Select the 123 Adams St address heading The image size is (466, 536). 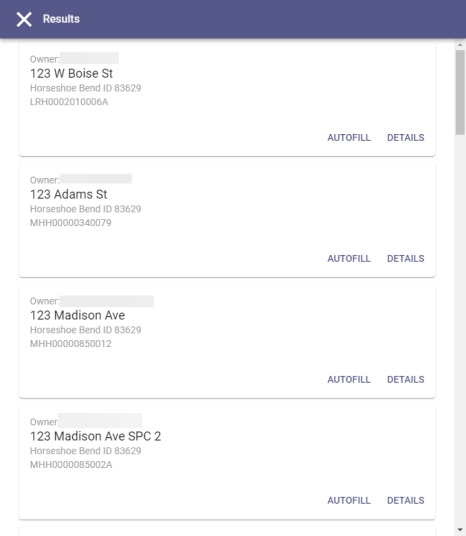[x=69, y=195]
